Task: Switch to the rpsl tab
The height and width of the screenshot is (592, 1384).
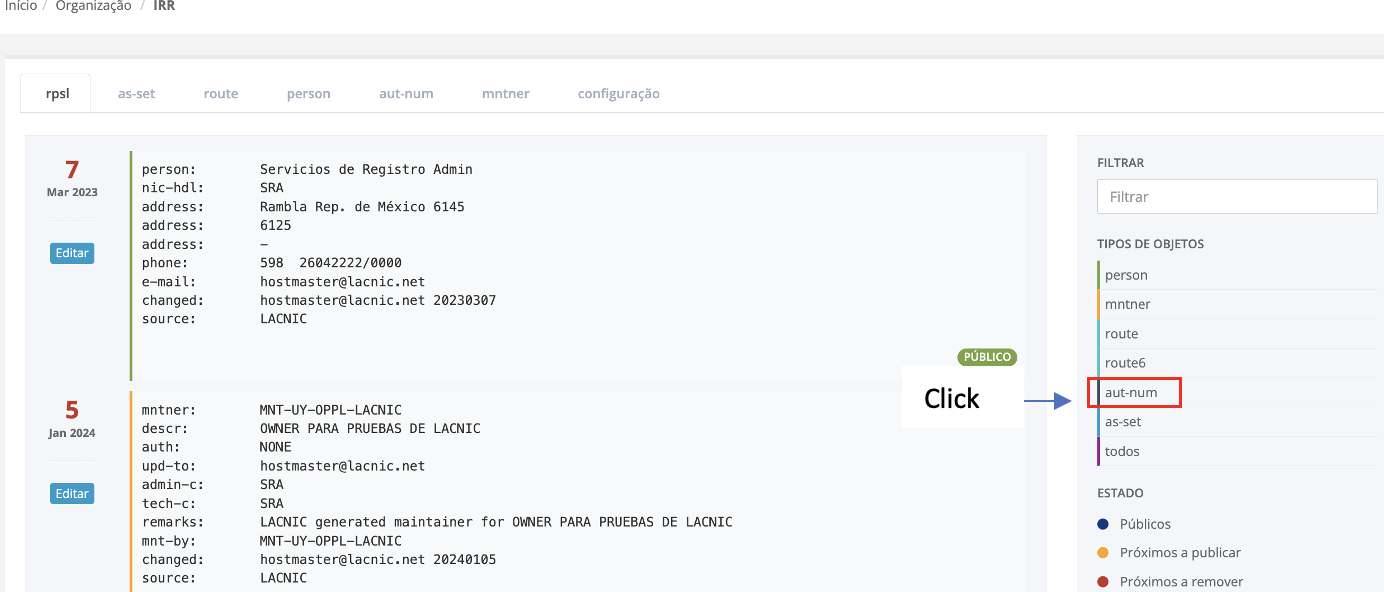Action: [56, 93]
